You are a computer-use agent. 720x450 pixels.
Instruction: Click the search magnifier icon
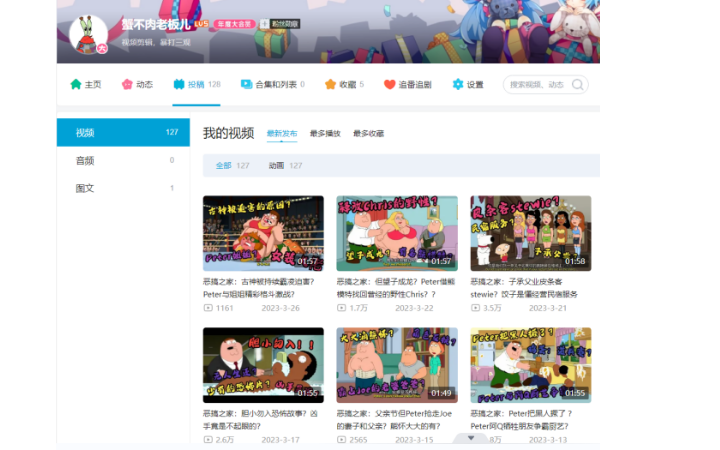tap(578, 84)
